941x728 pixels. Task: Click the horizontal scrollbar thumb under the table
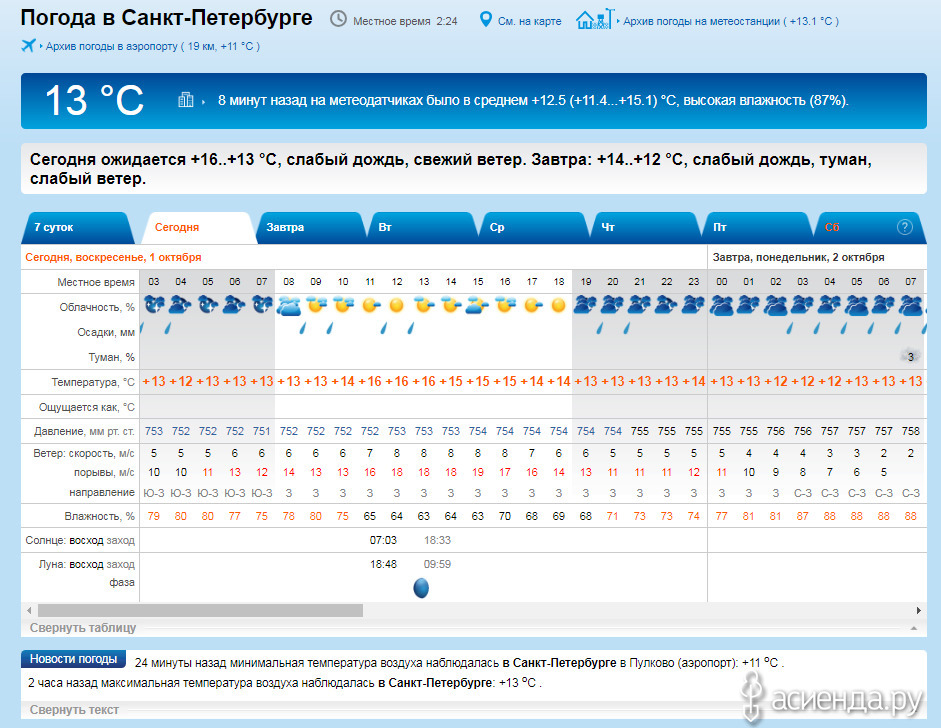(x=200, y=610)
